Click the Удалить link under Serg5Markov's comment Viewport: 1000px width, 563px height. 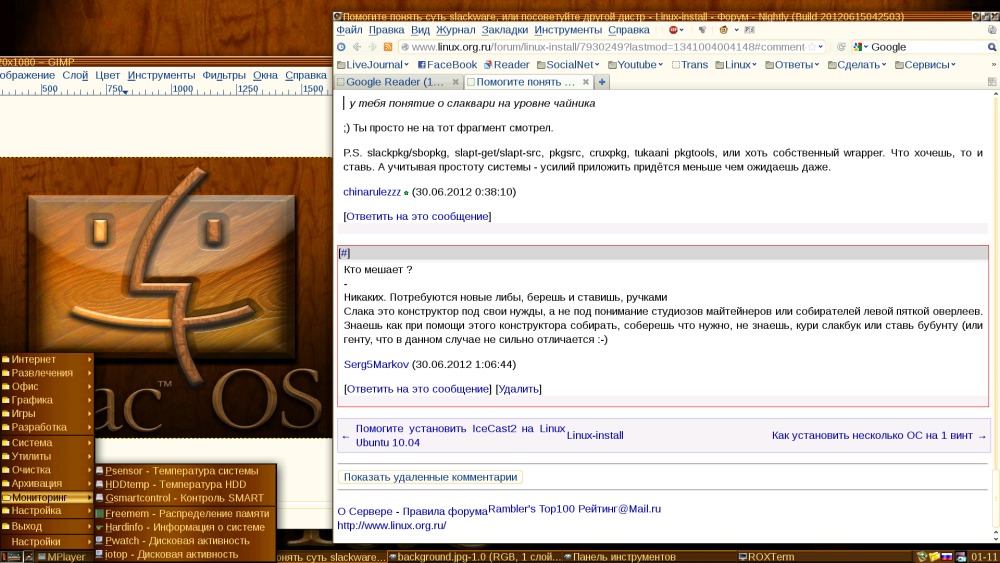click(x=518, y=388)
